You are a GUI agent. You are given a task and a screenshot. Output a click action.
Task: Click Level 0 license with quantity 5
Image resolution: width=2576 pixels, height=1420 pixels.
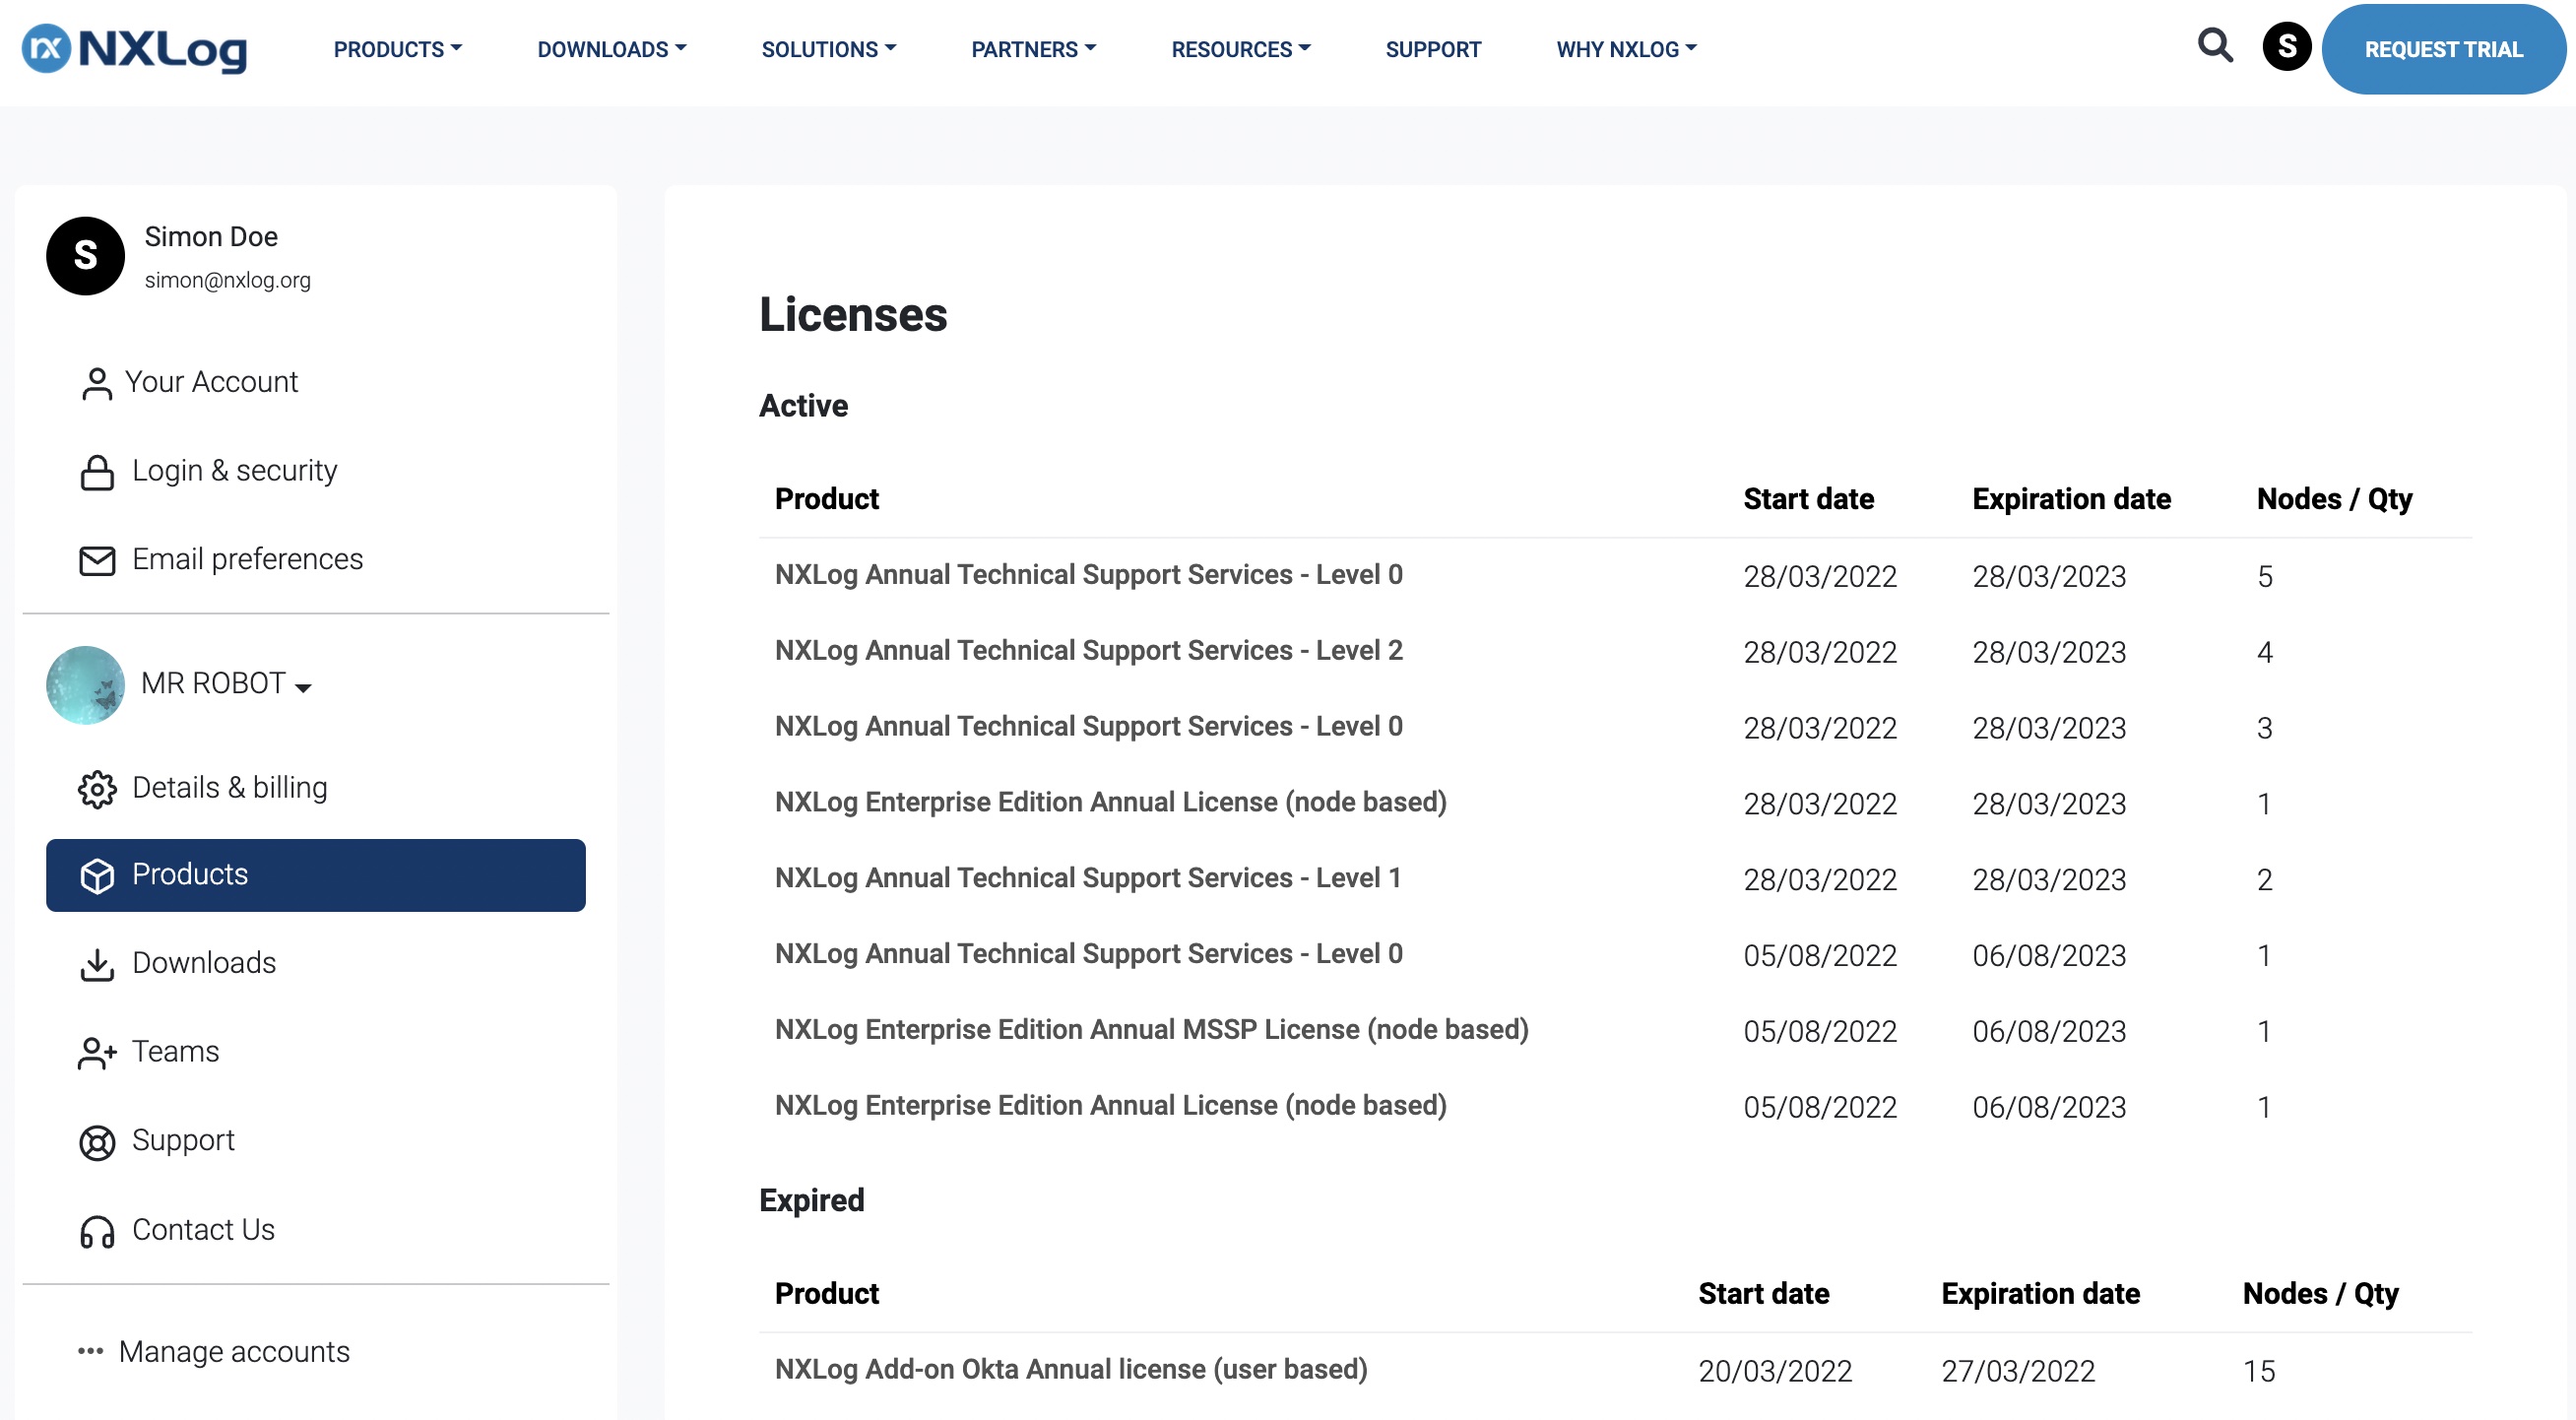tap(1088, 575)
